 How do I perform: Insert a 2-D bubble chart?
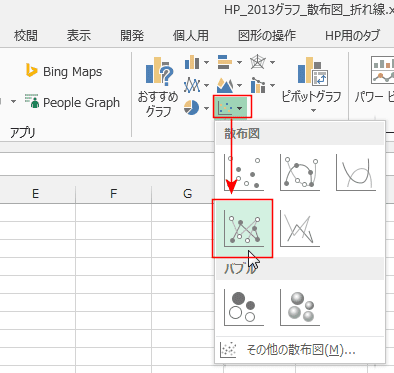click(244, 307)
